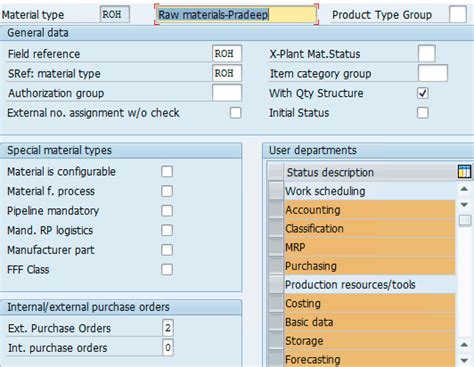Click the Storage row selector button
This screenshot has width=474, height=367.
coord(276,341)
